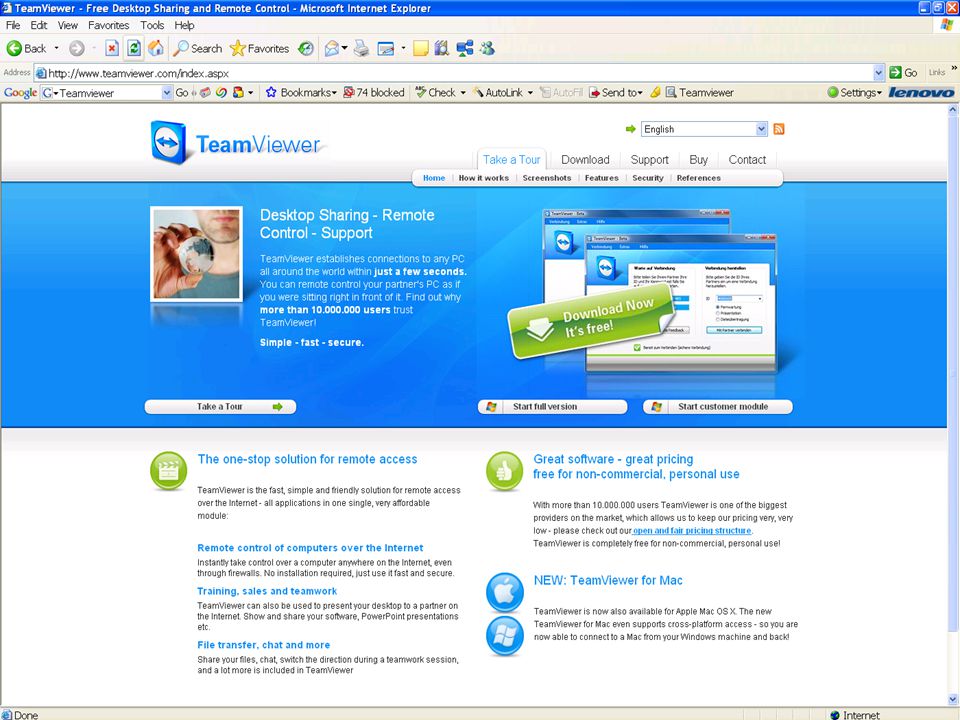Open the Edit menu
This screenshot has height=720, width=960.
pos(39,25)
